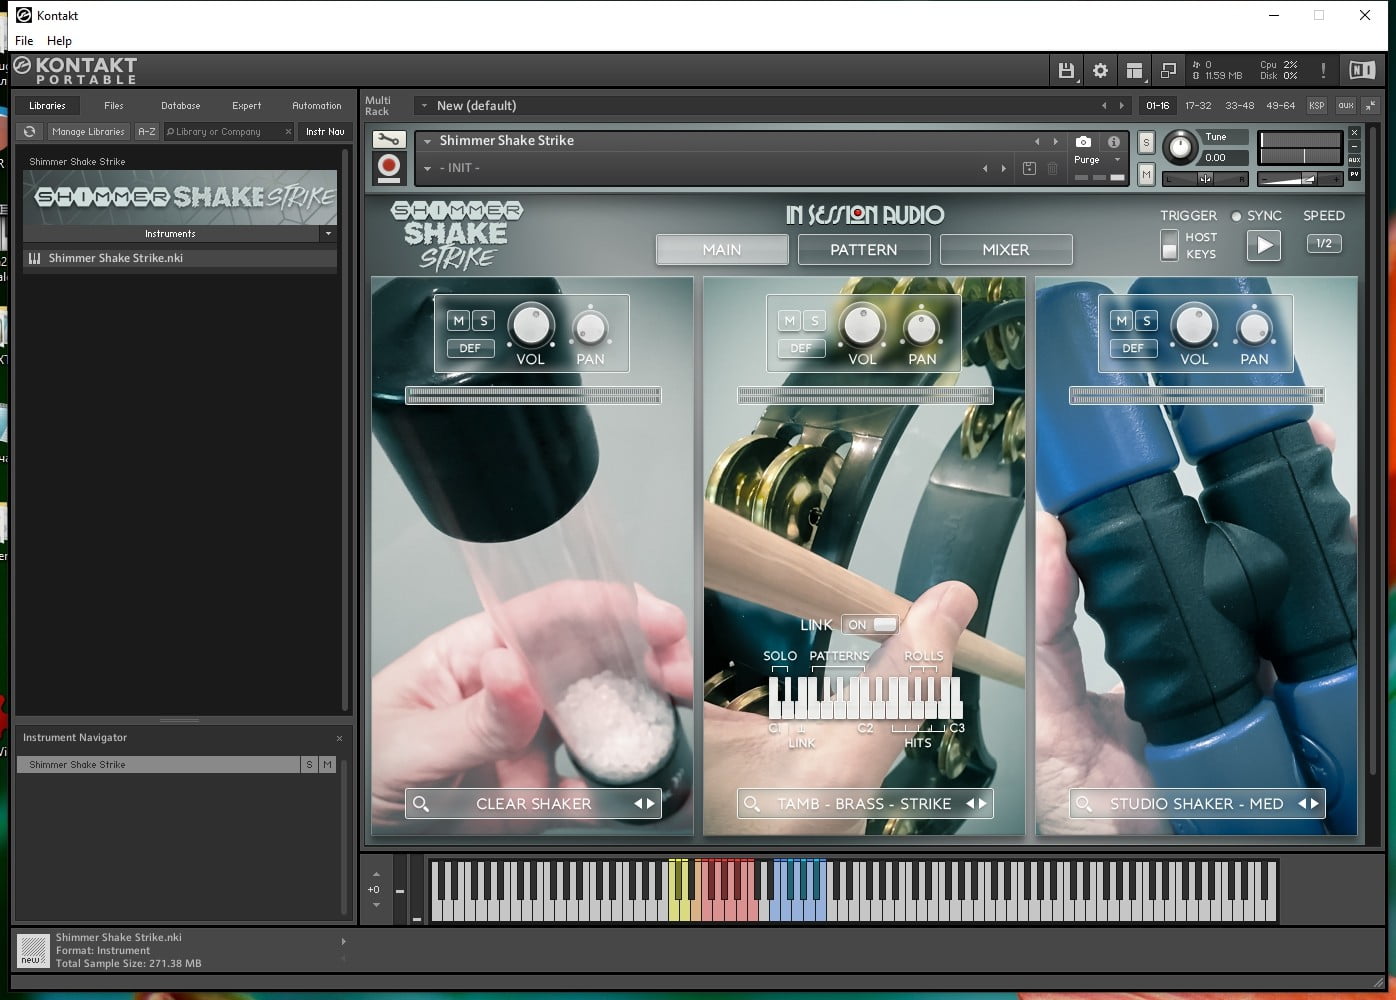Toggle the LINK ON switch
This screenshot has height=1000, width=1396.
(x=870, y=625)
